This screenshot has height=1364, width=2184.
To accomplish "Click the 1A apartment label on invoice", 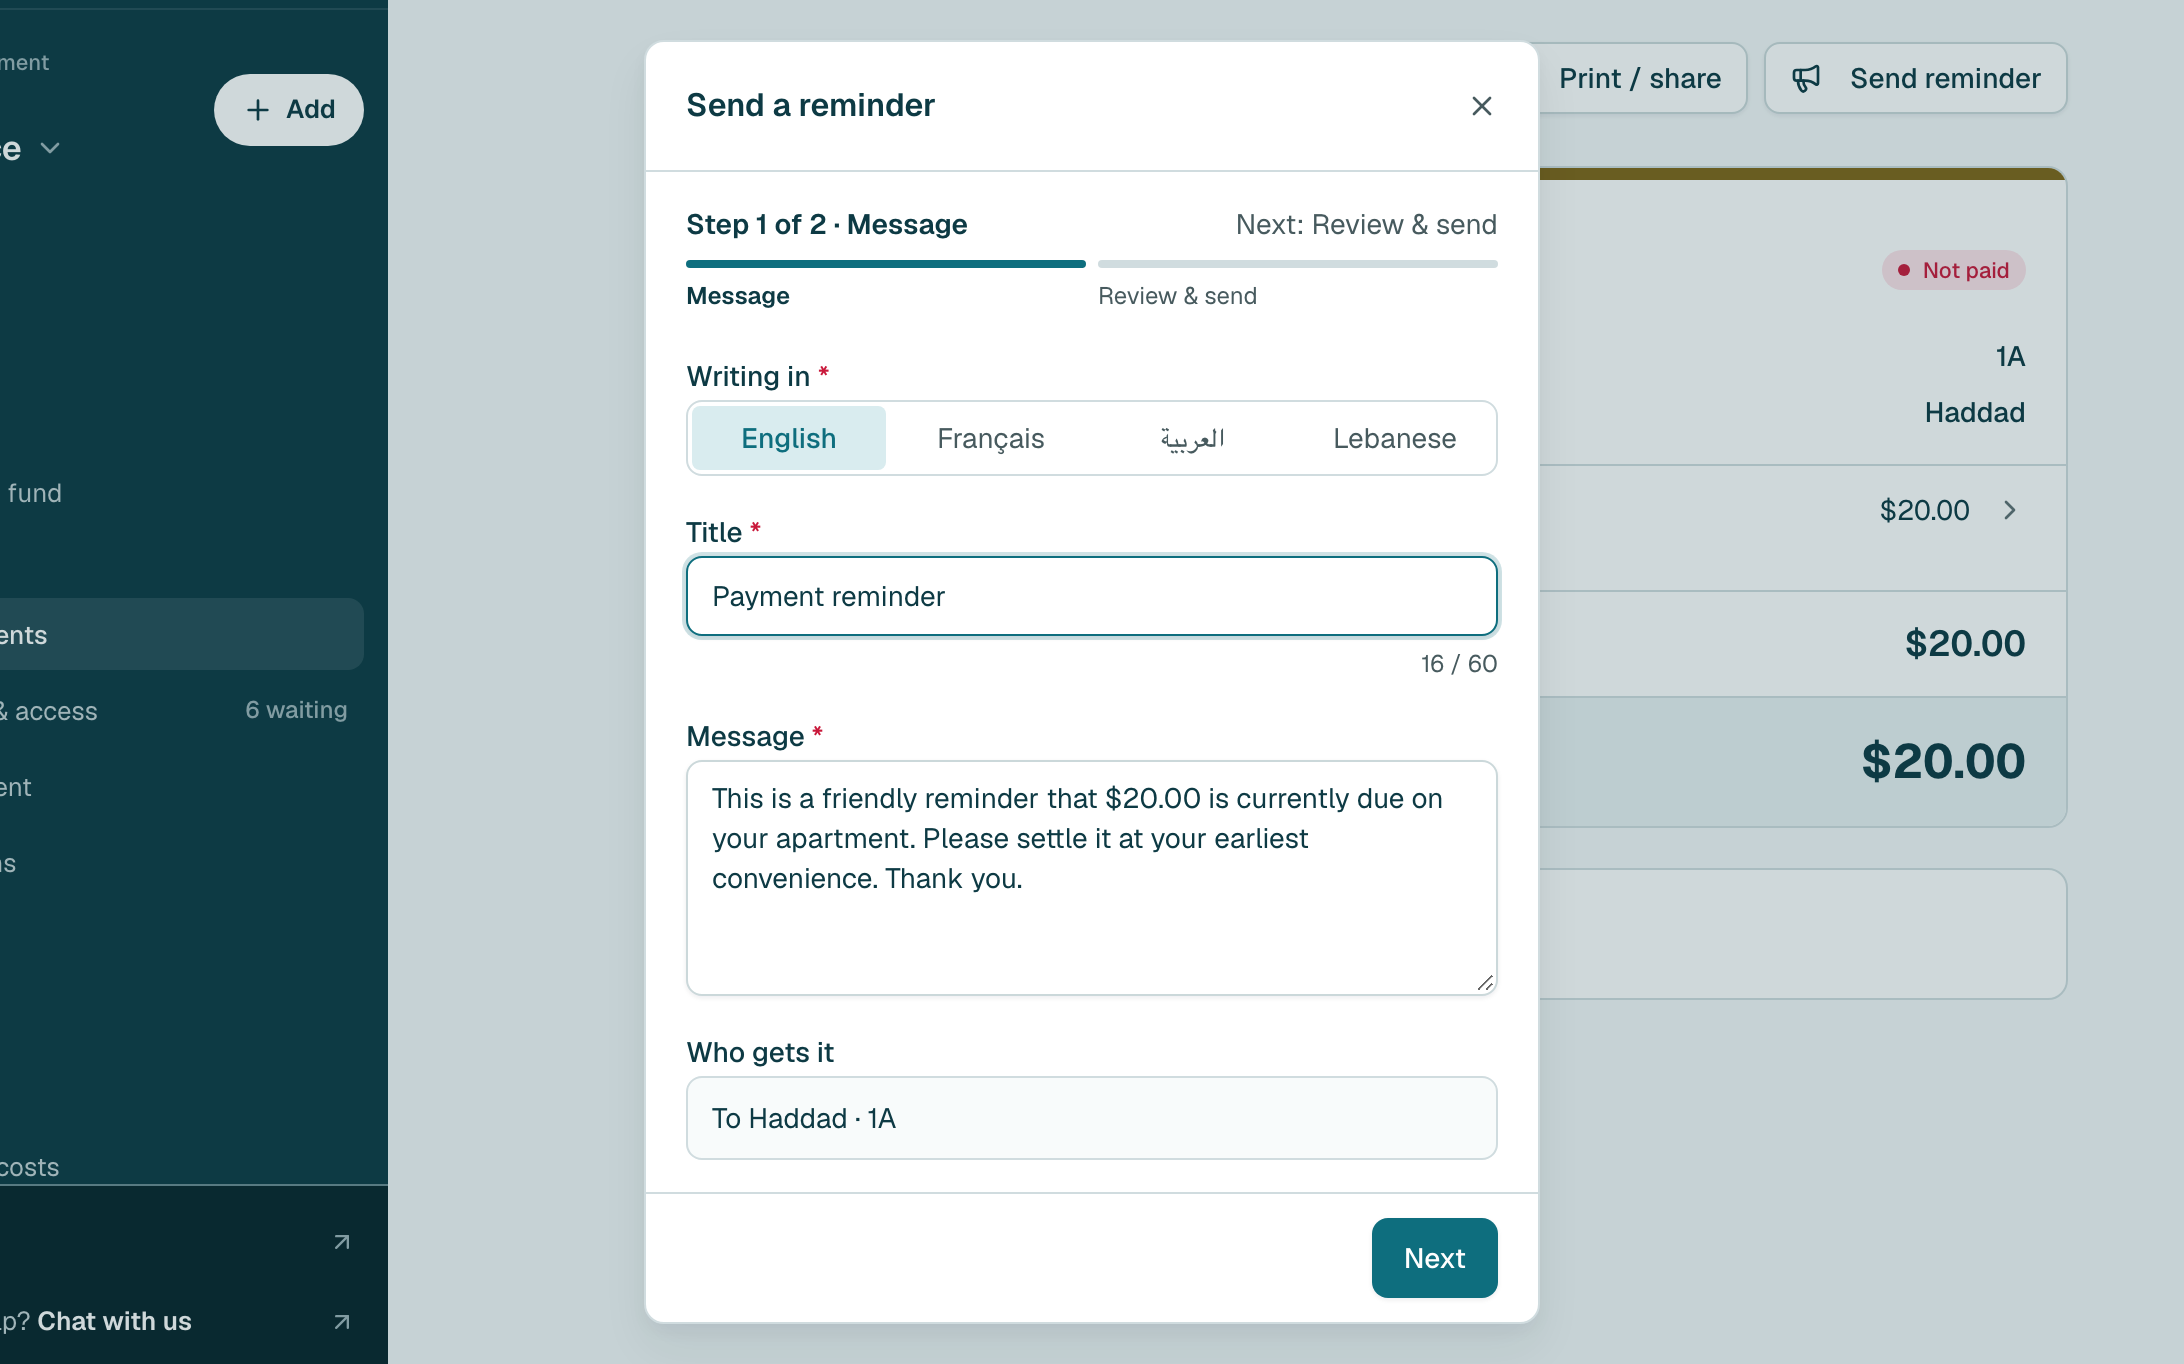I will coord(2010,356).
